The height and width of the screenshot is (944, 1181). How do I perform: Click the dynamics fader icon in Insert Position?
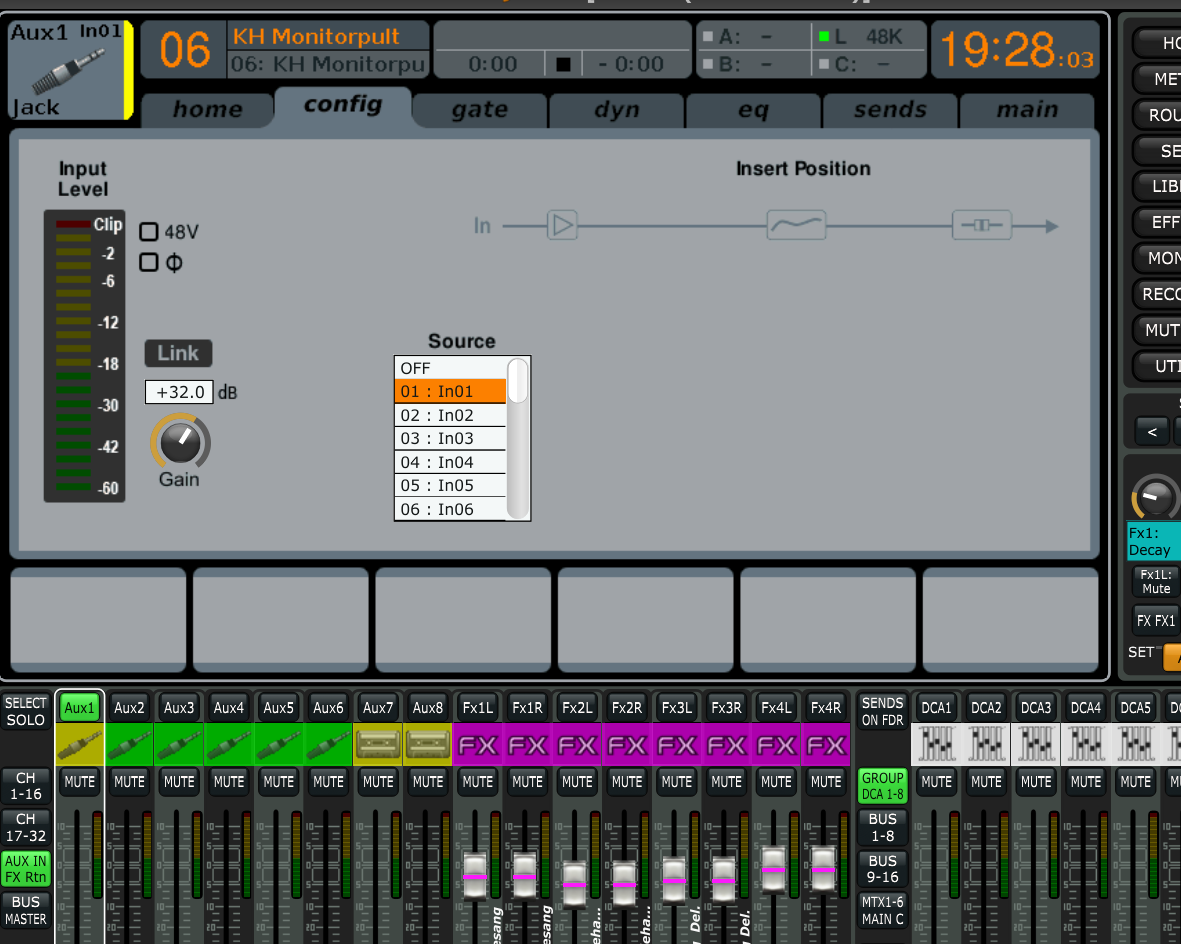(x=981, y=225)
